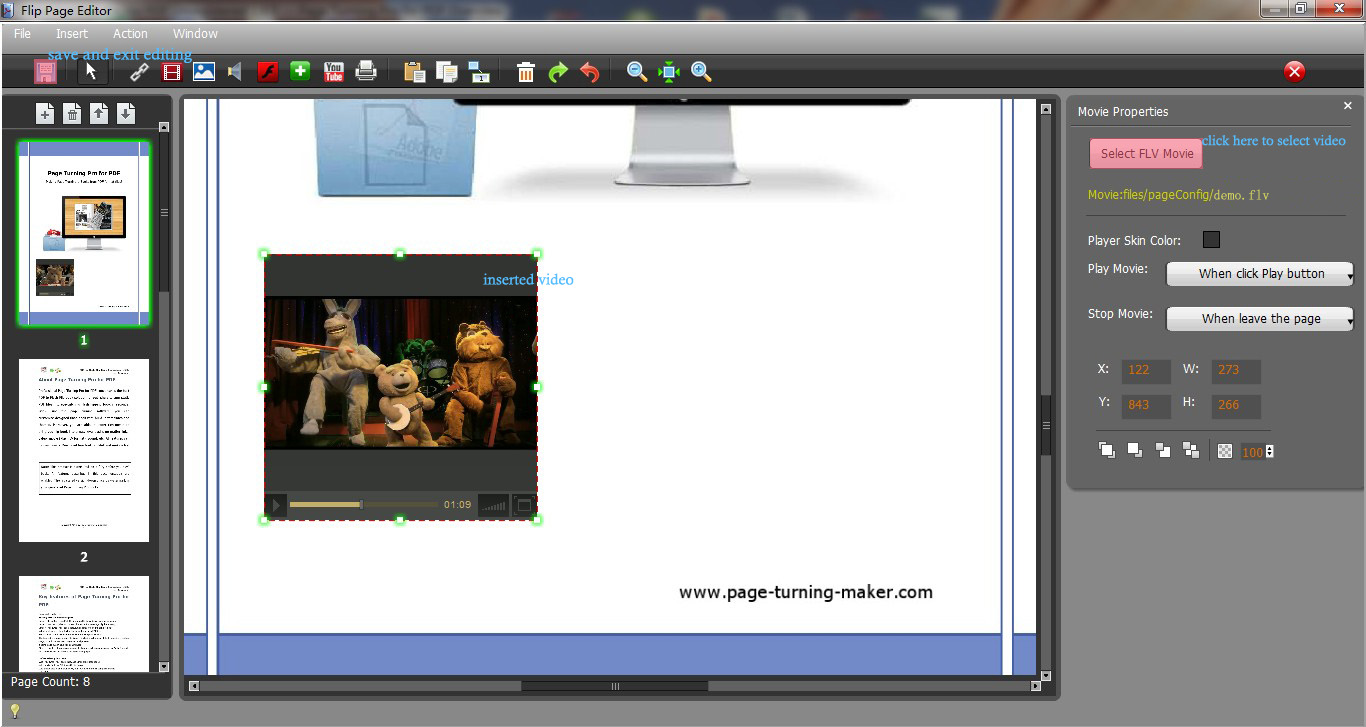1366x727 pixels.
Task: Click the send-to-back layer icon
Action: point(1191,450)
